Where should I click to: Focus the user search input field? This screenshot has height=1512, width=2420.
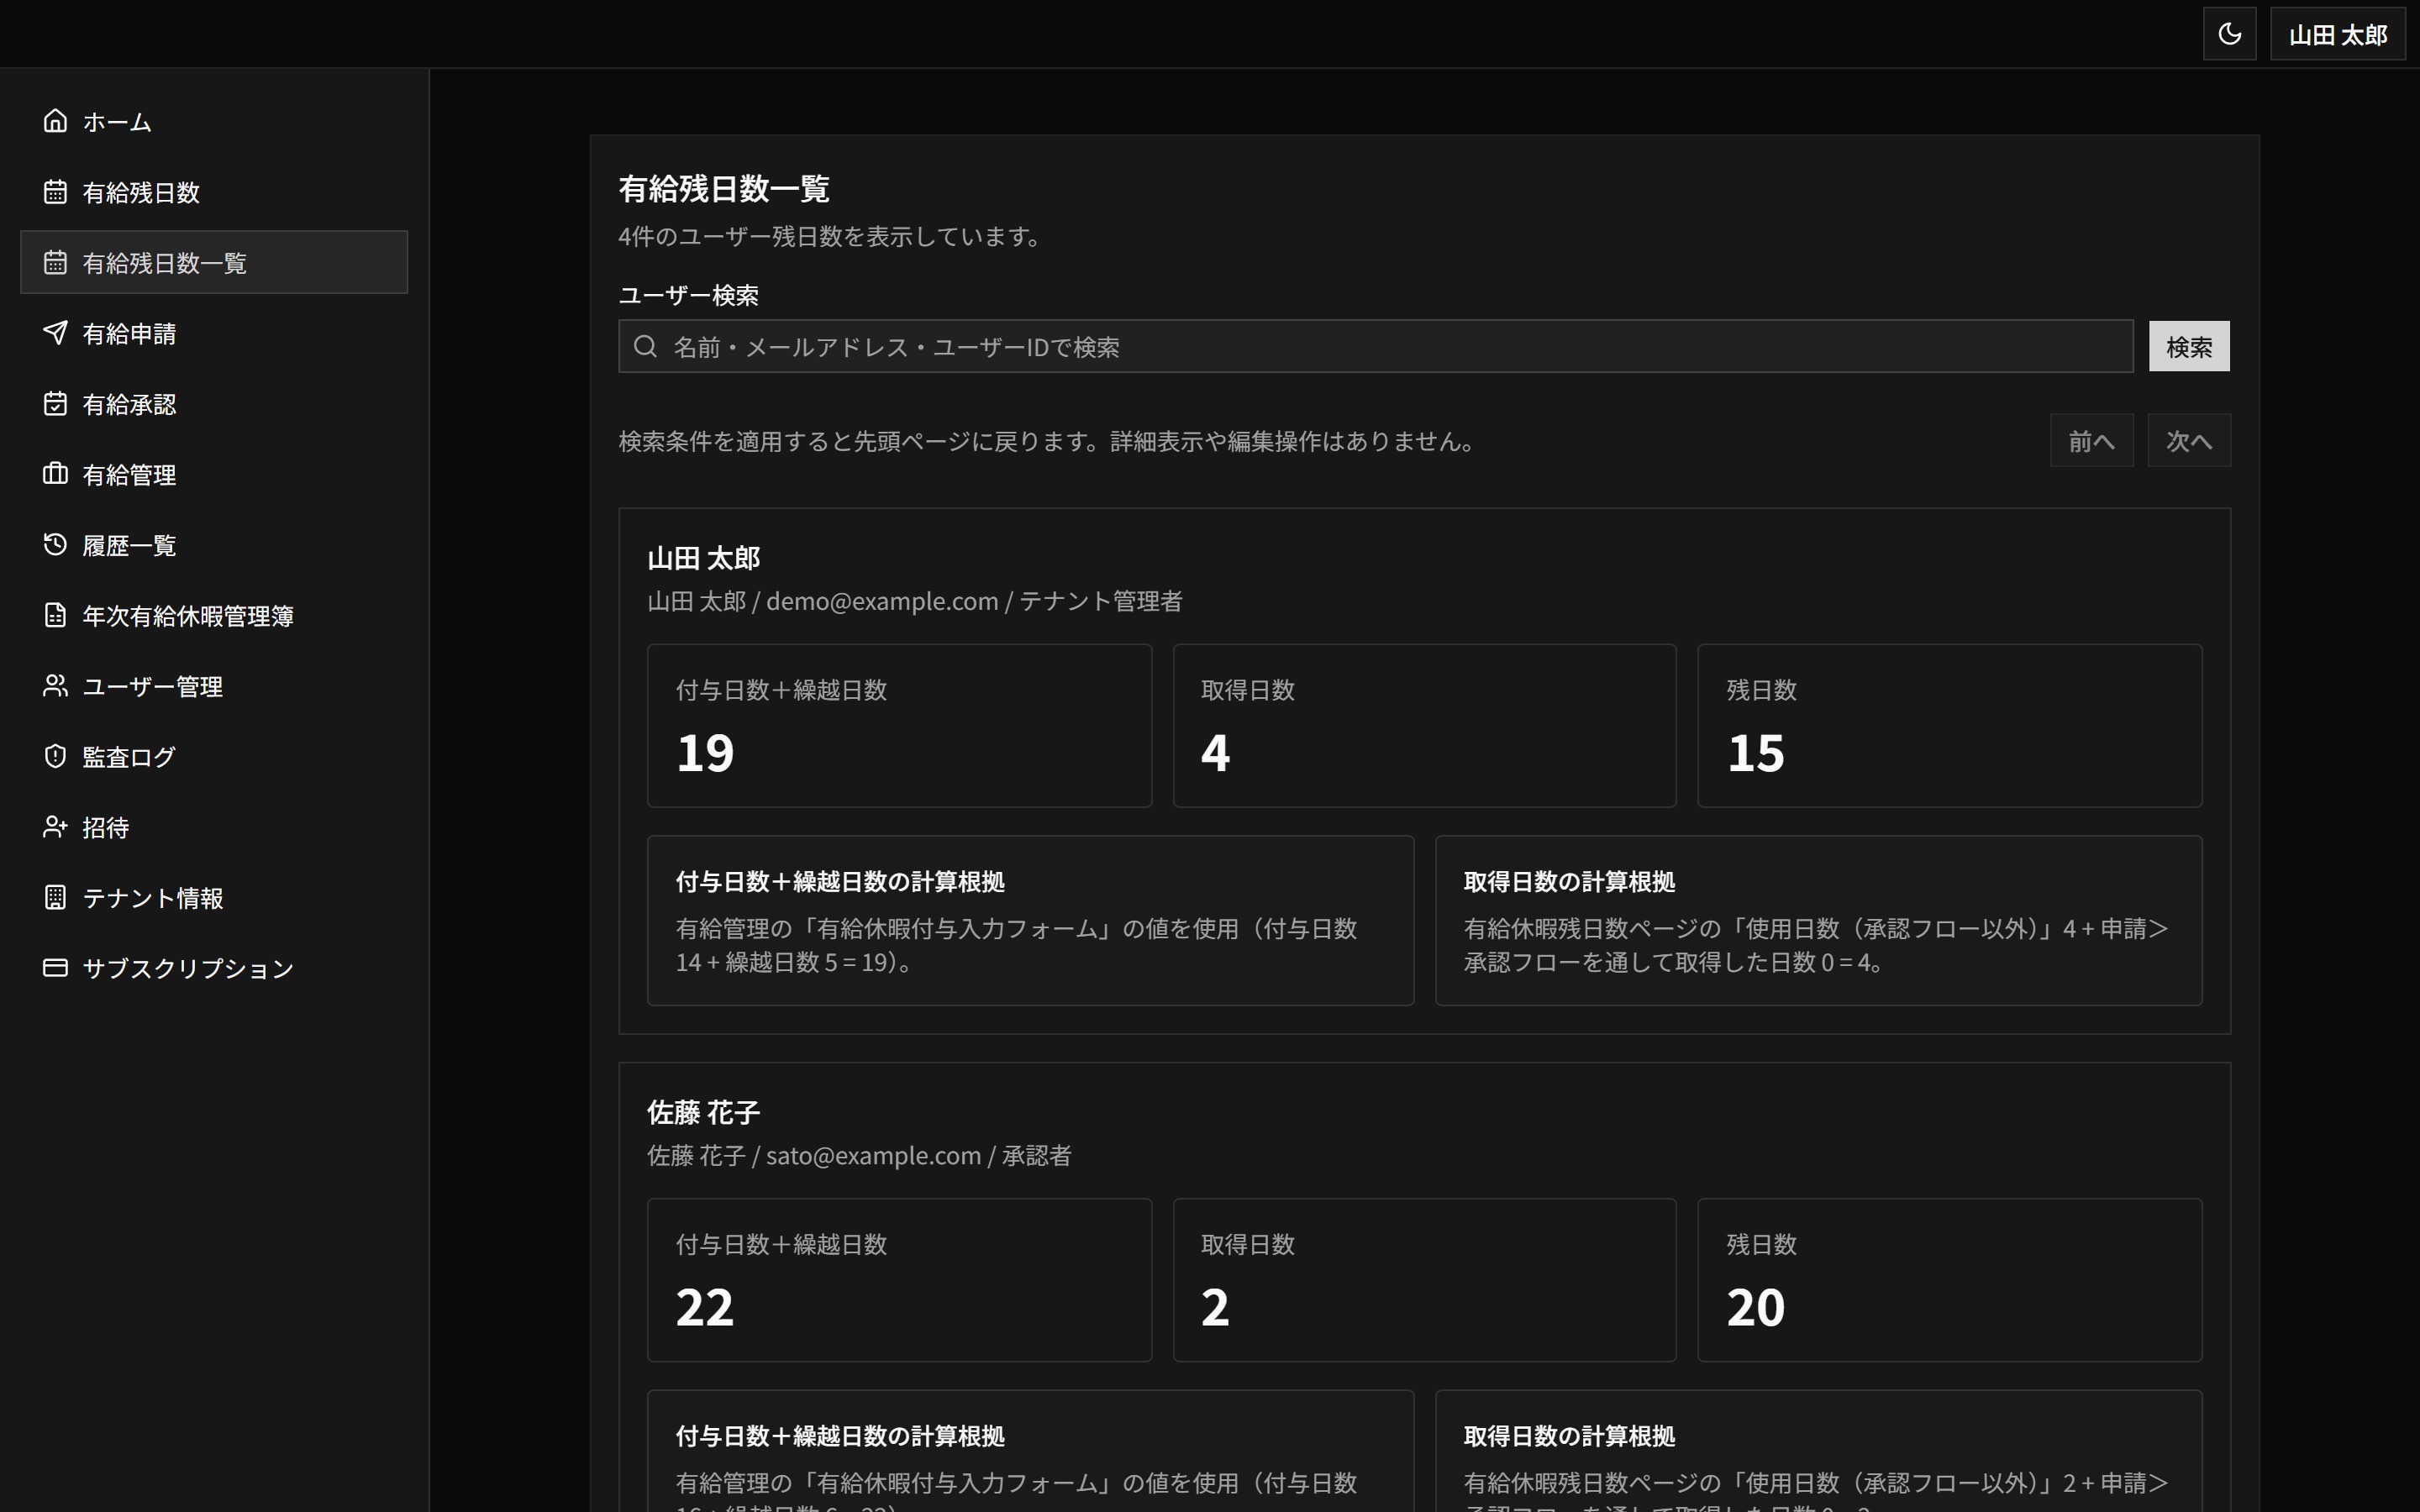point(1376,346)
